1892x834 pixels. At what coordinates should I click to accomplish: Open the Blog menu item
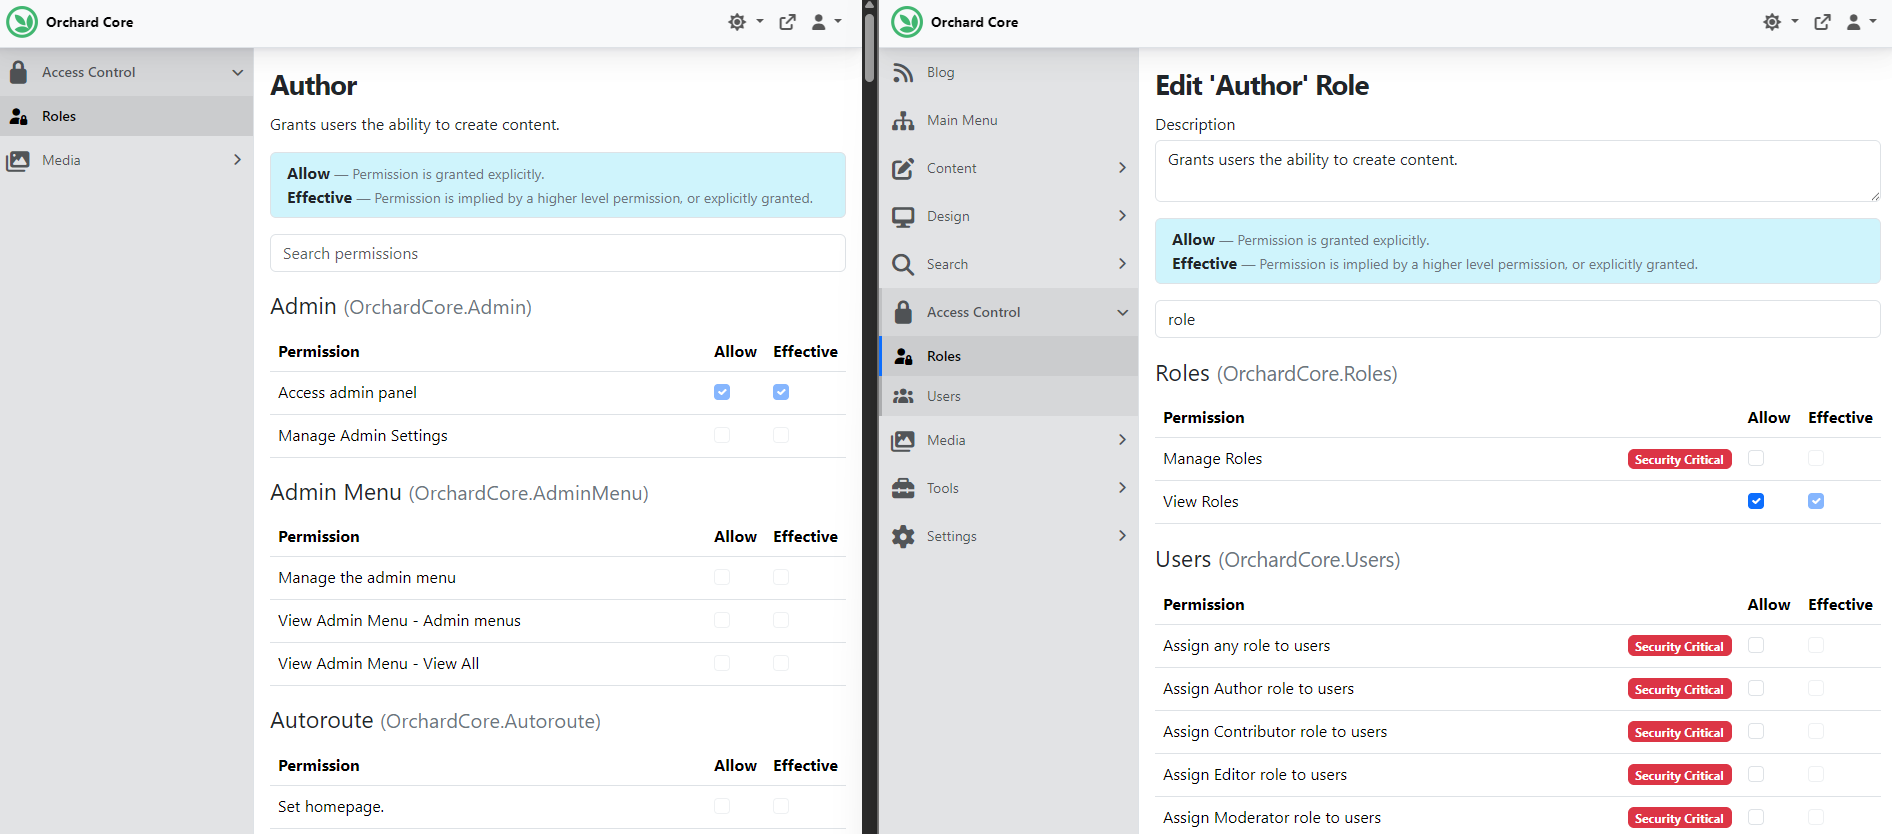(x=1009, y=72)
